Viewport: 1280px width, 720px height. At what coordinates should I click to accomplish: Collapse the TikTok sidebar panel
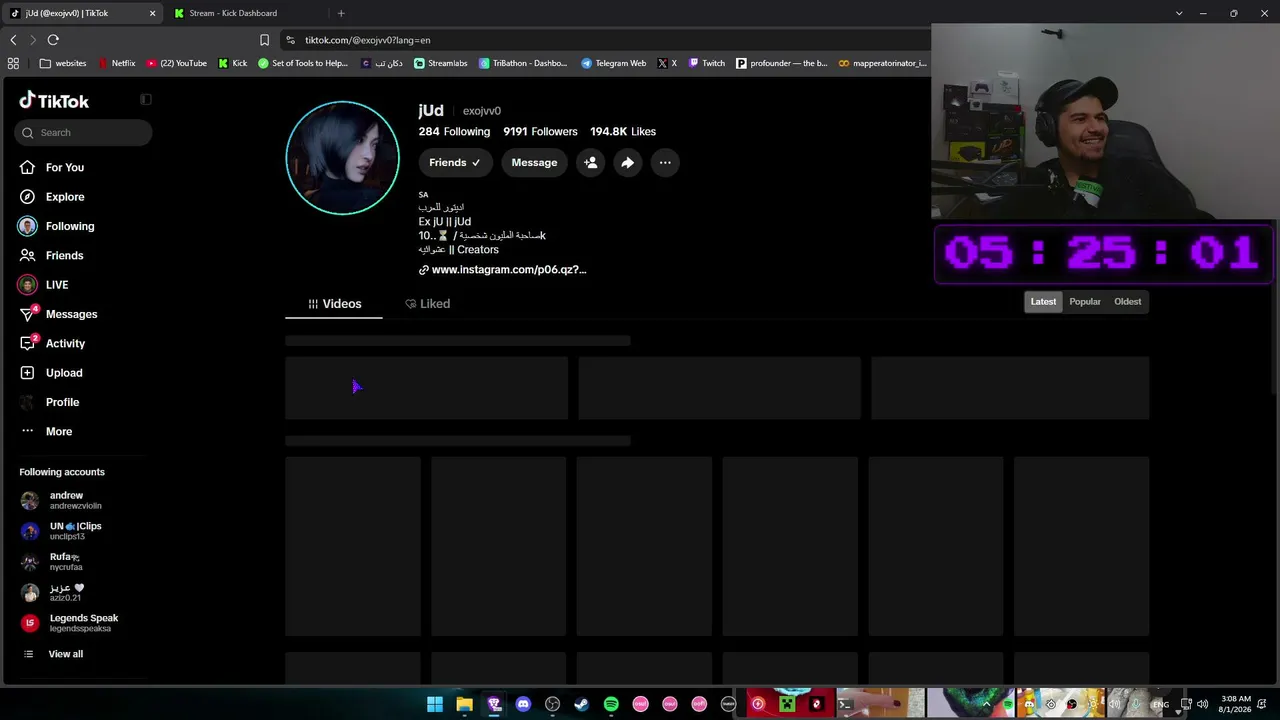145,99
